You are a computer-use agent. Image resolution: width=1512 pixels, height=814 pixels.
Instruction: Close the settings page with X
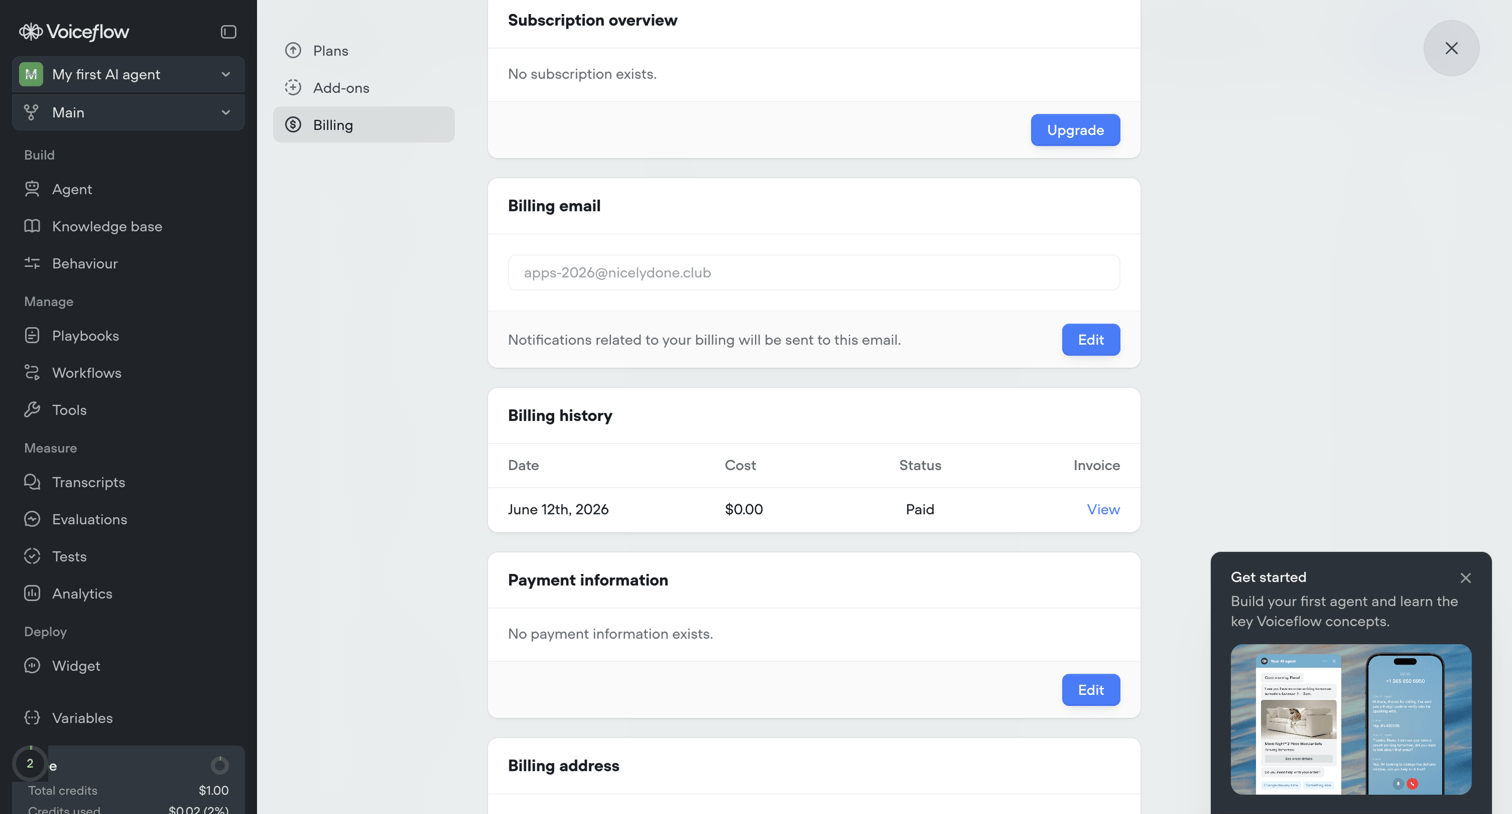click(1451, 48)
